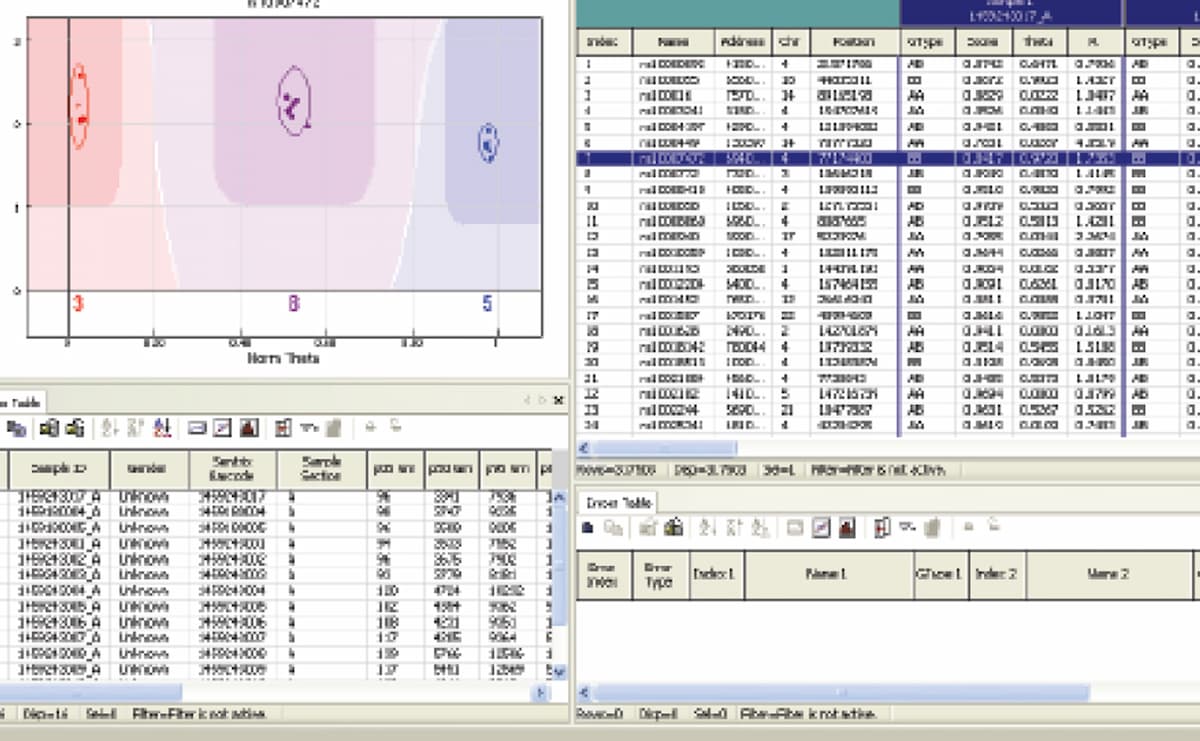This screenshot has width=1200, height=741.
Task: Click the first export icon in Samples Table toolbar
Action: pos(47,428)
